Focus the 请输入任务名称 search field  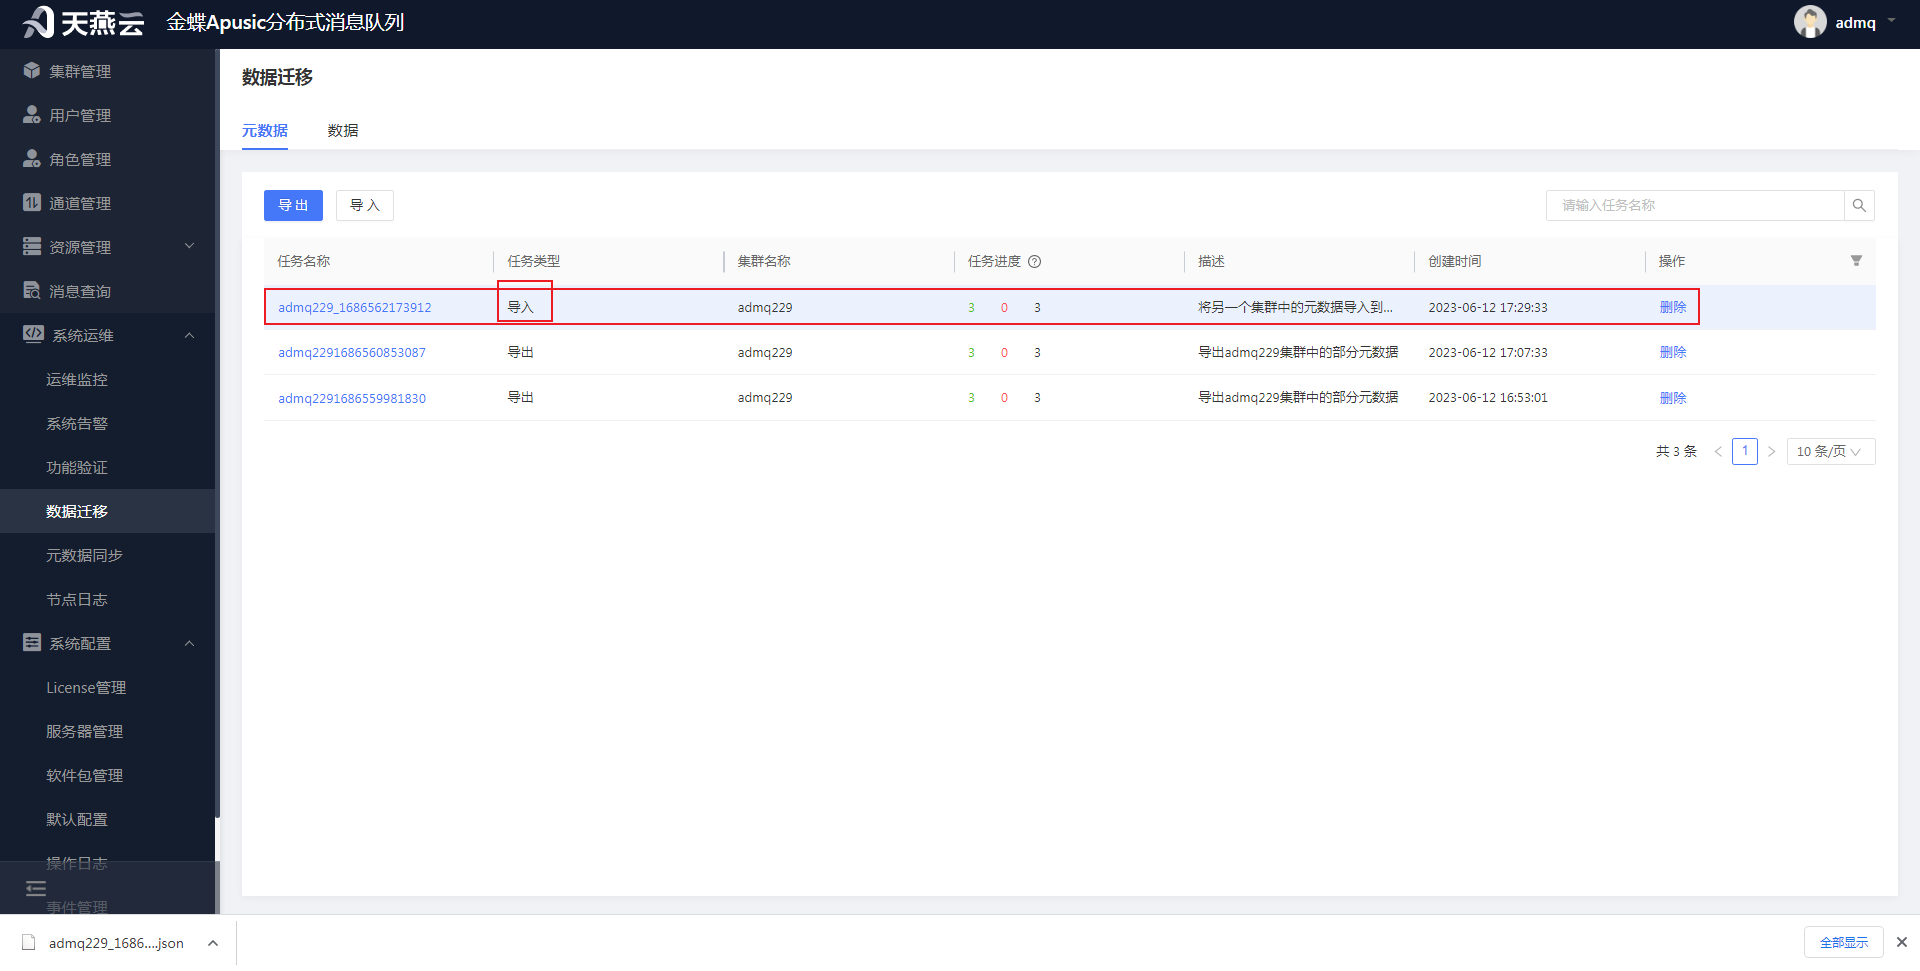coord(1695,205)
